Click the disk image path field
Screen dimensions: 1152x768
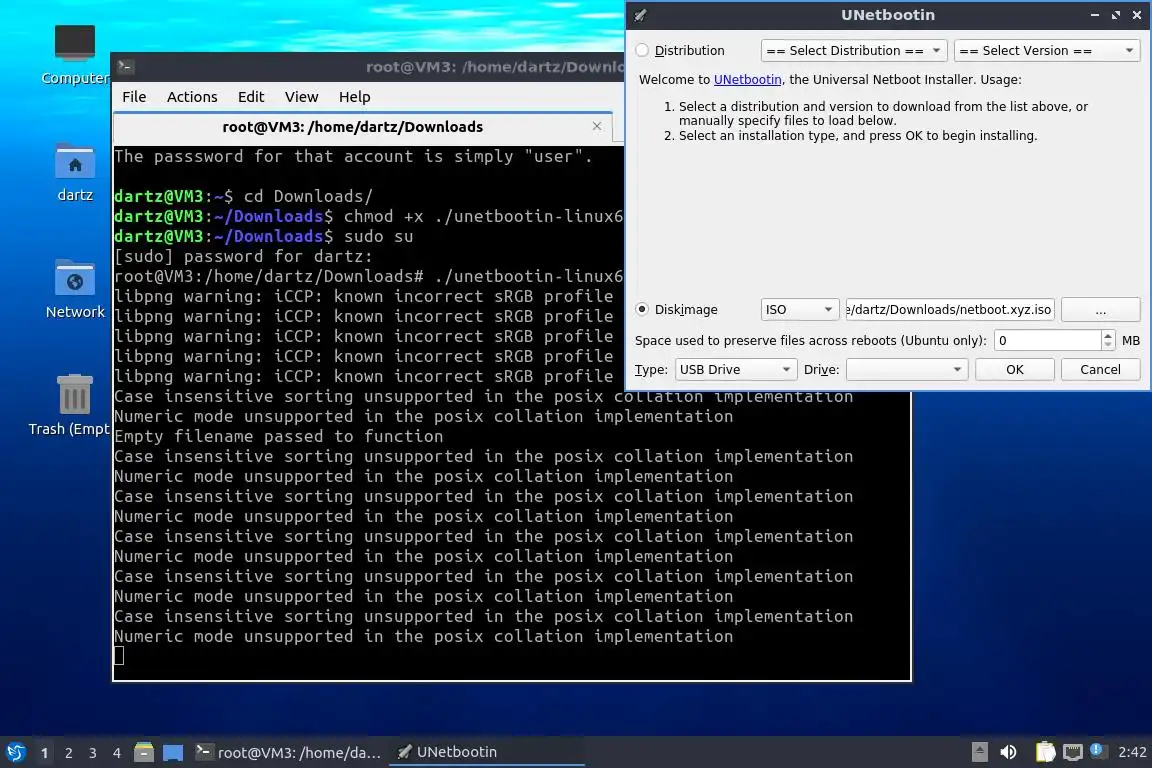950,309
